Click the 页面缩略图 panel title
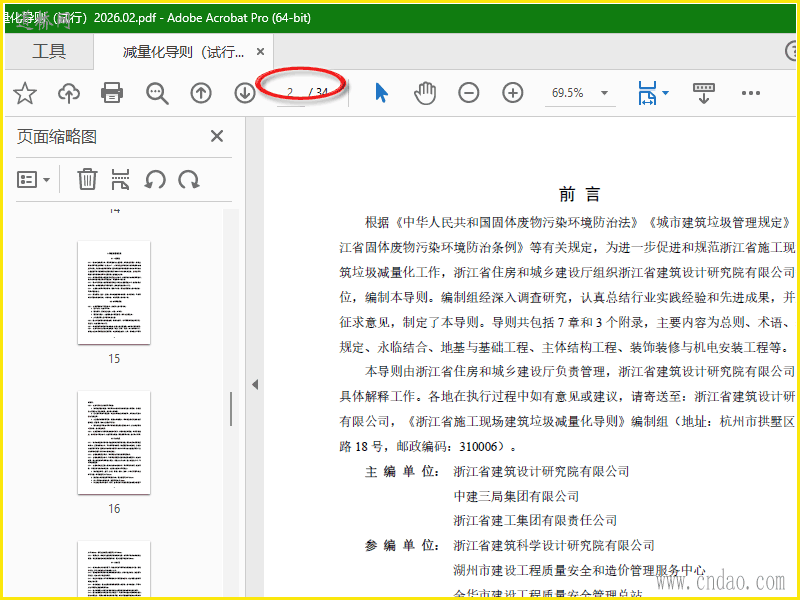 (57, 136)
